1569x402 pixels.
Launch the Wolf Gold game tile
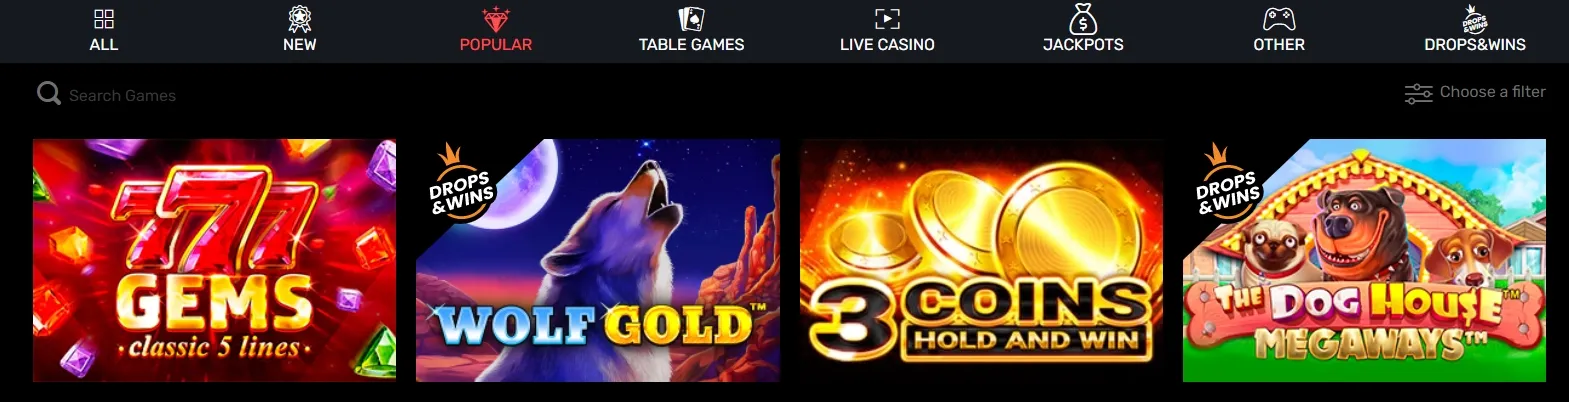[598, 260]
